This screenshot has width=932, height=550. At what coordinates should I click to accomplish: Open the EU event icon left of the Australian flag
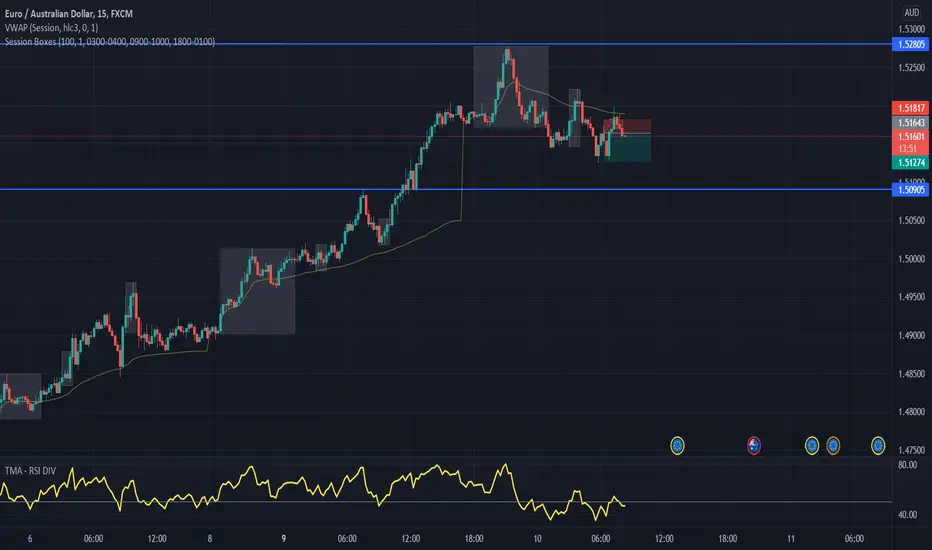click(677, 445)
